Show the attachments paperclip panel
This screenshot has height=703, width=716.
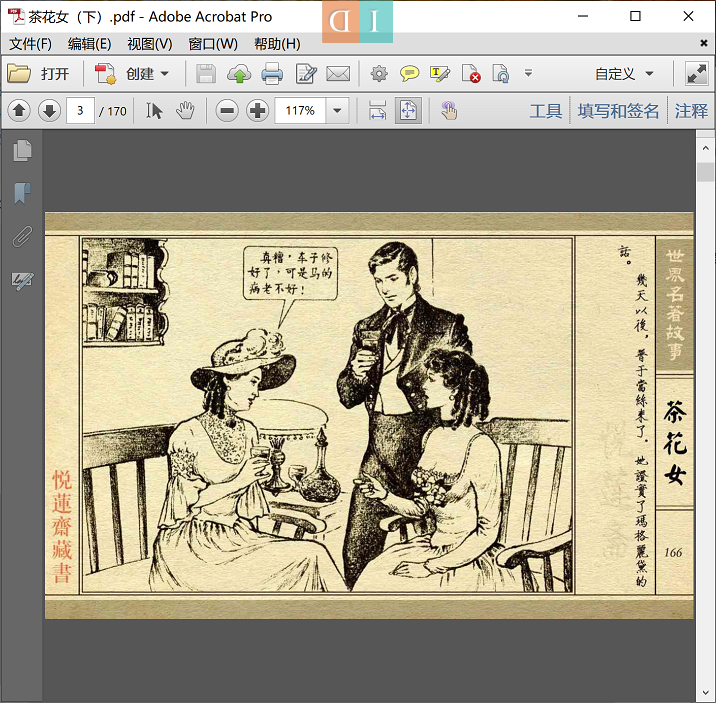pos(22,236)
